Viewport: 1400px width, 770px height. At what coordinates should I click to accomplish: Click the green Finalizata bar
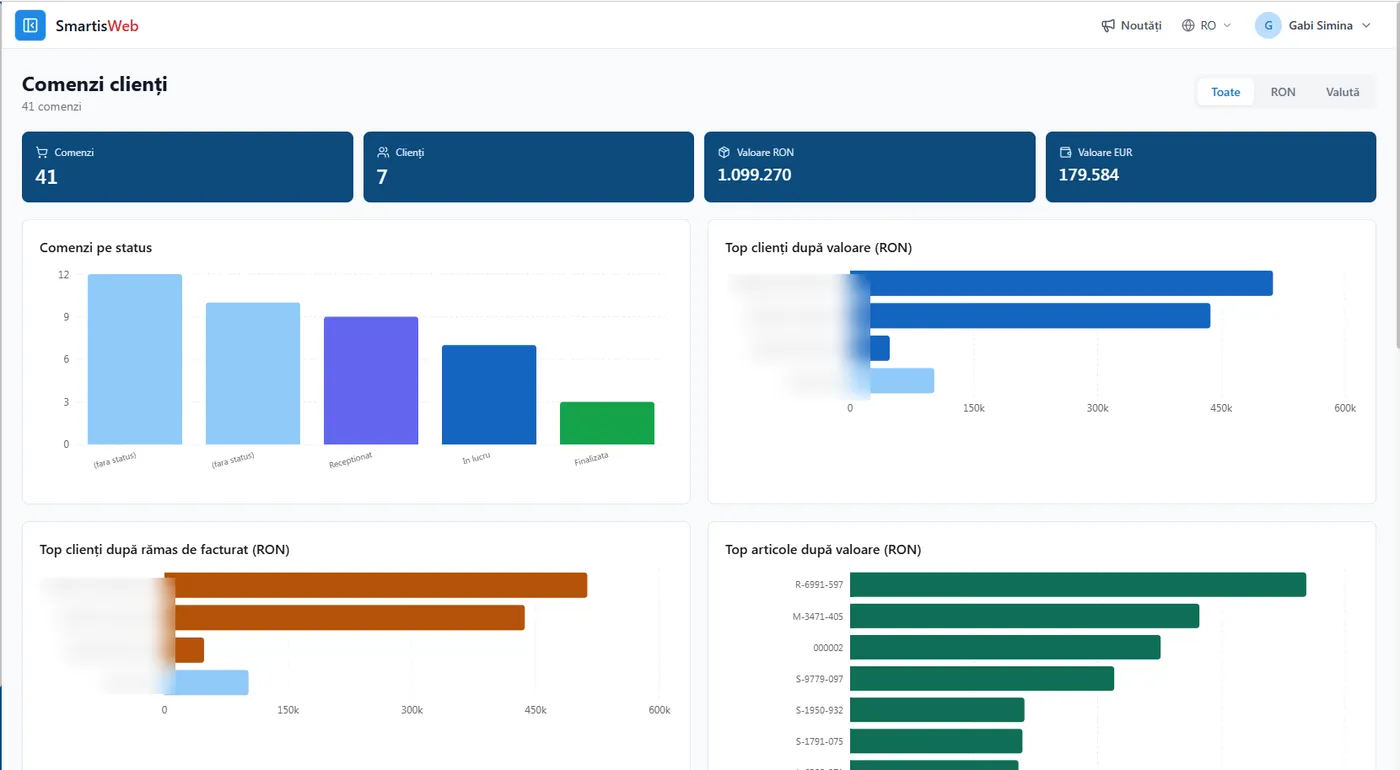coord(607,423)
